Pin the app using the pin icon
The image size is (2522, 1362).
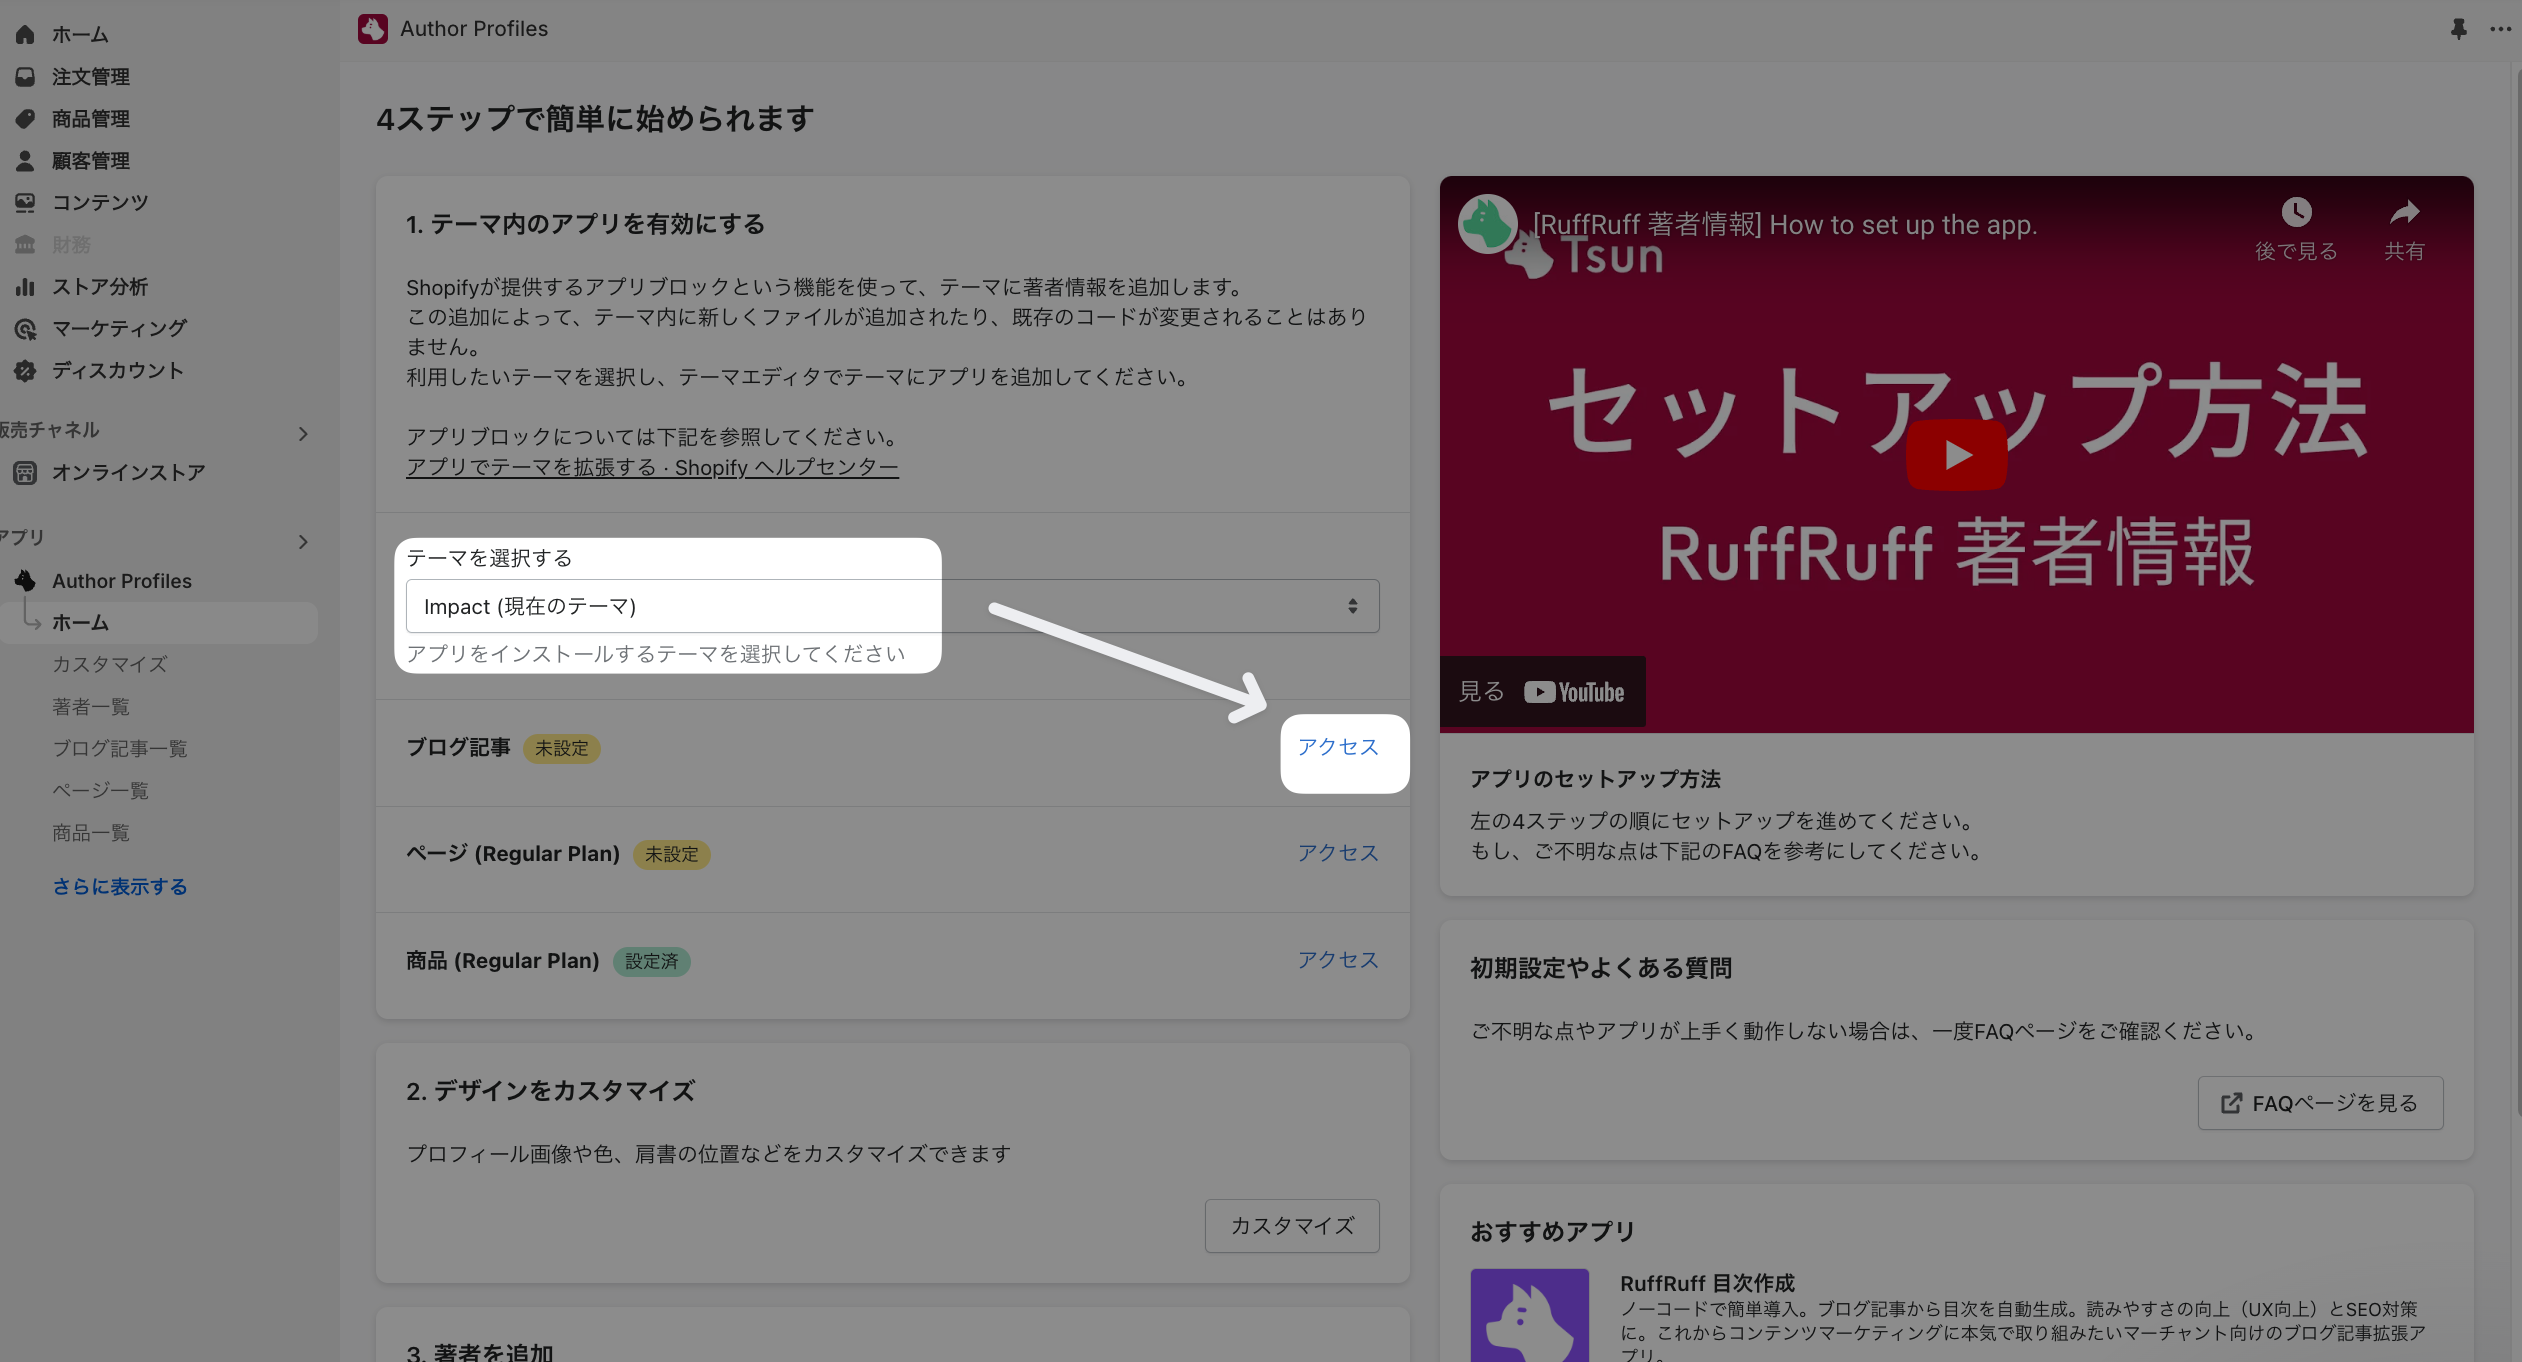pos(2459,29)
